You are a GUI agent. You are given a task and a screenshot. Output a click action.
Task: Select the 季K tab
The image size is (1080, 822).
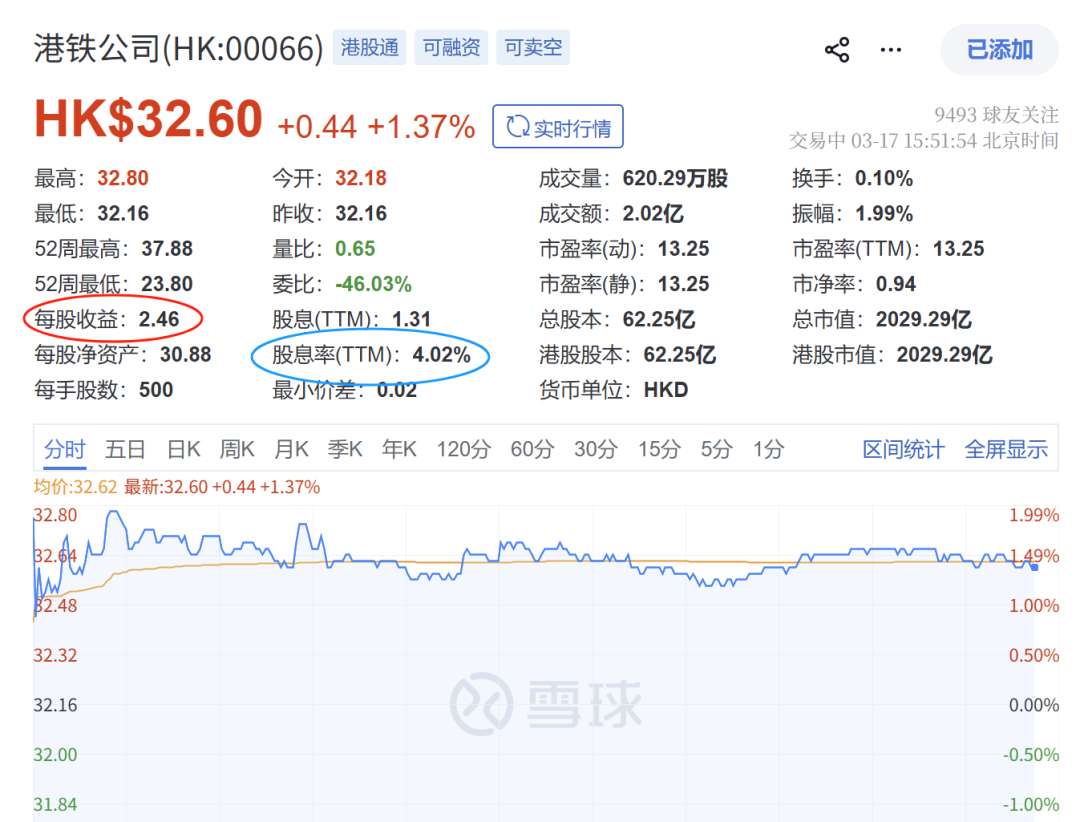(345, 449)
